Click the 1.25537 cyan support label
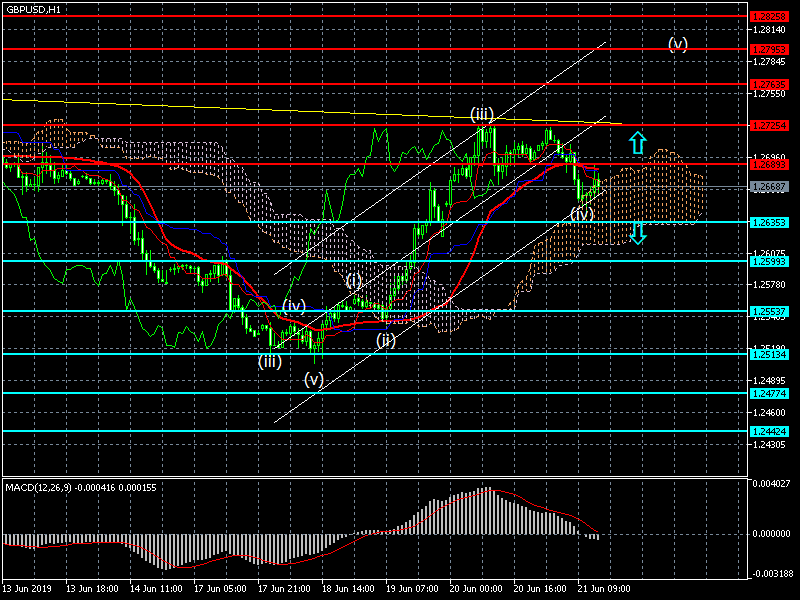Screen dimensions: 800x600 coord(769,311)
